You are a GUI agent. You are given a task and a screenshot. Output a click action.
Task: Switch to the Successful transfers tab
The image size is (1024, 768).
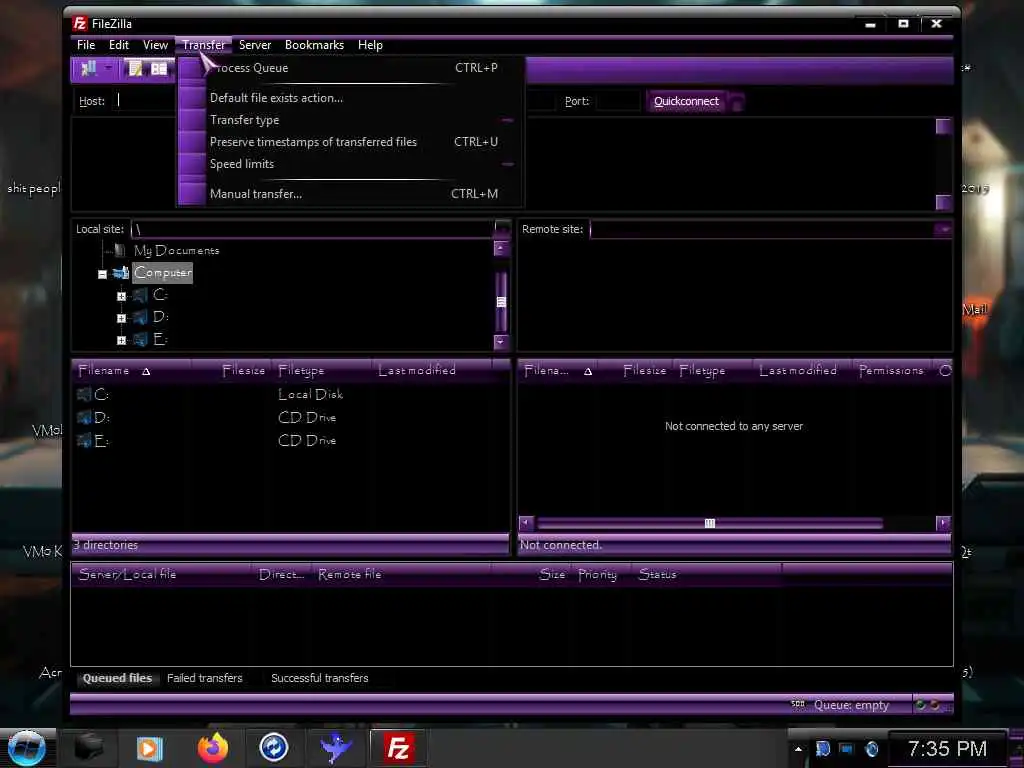tap(319, 679)
